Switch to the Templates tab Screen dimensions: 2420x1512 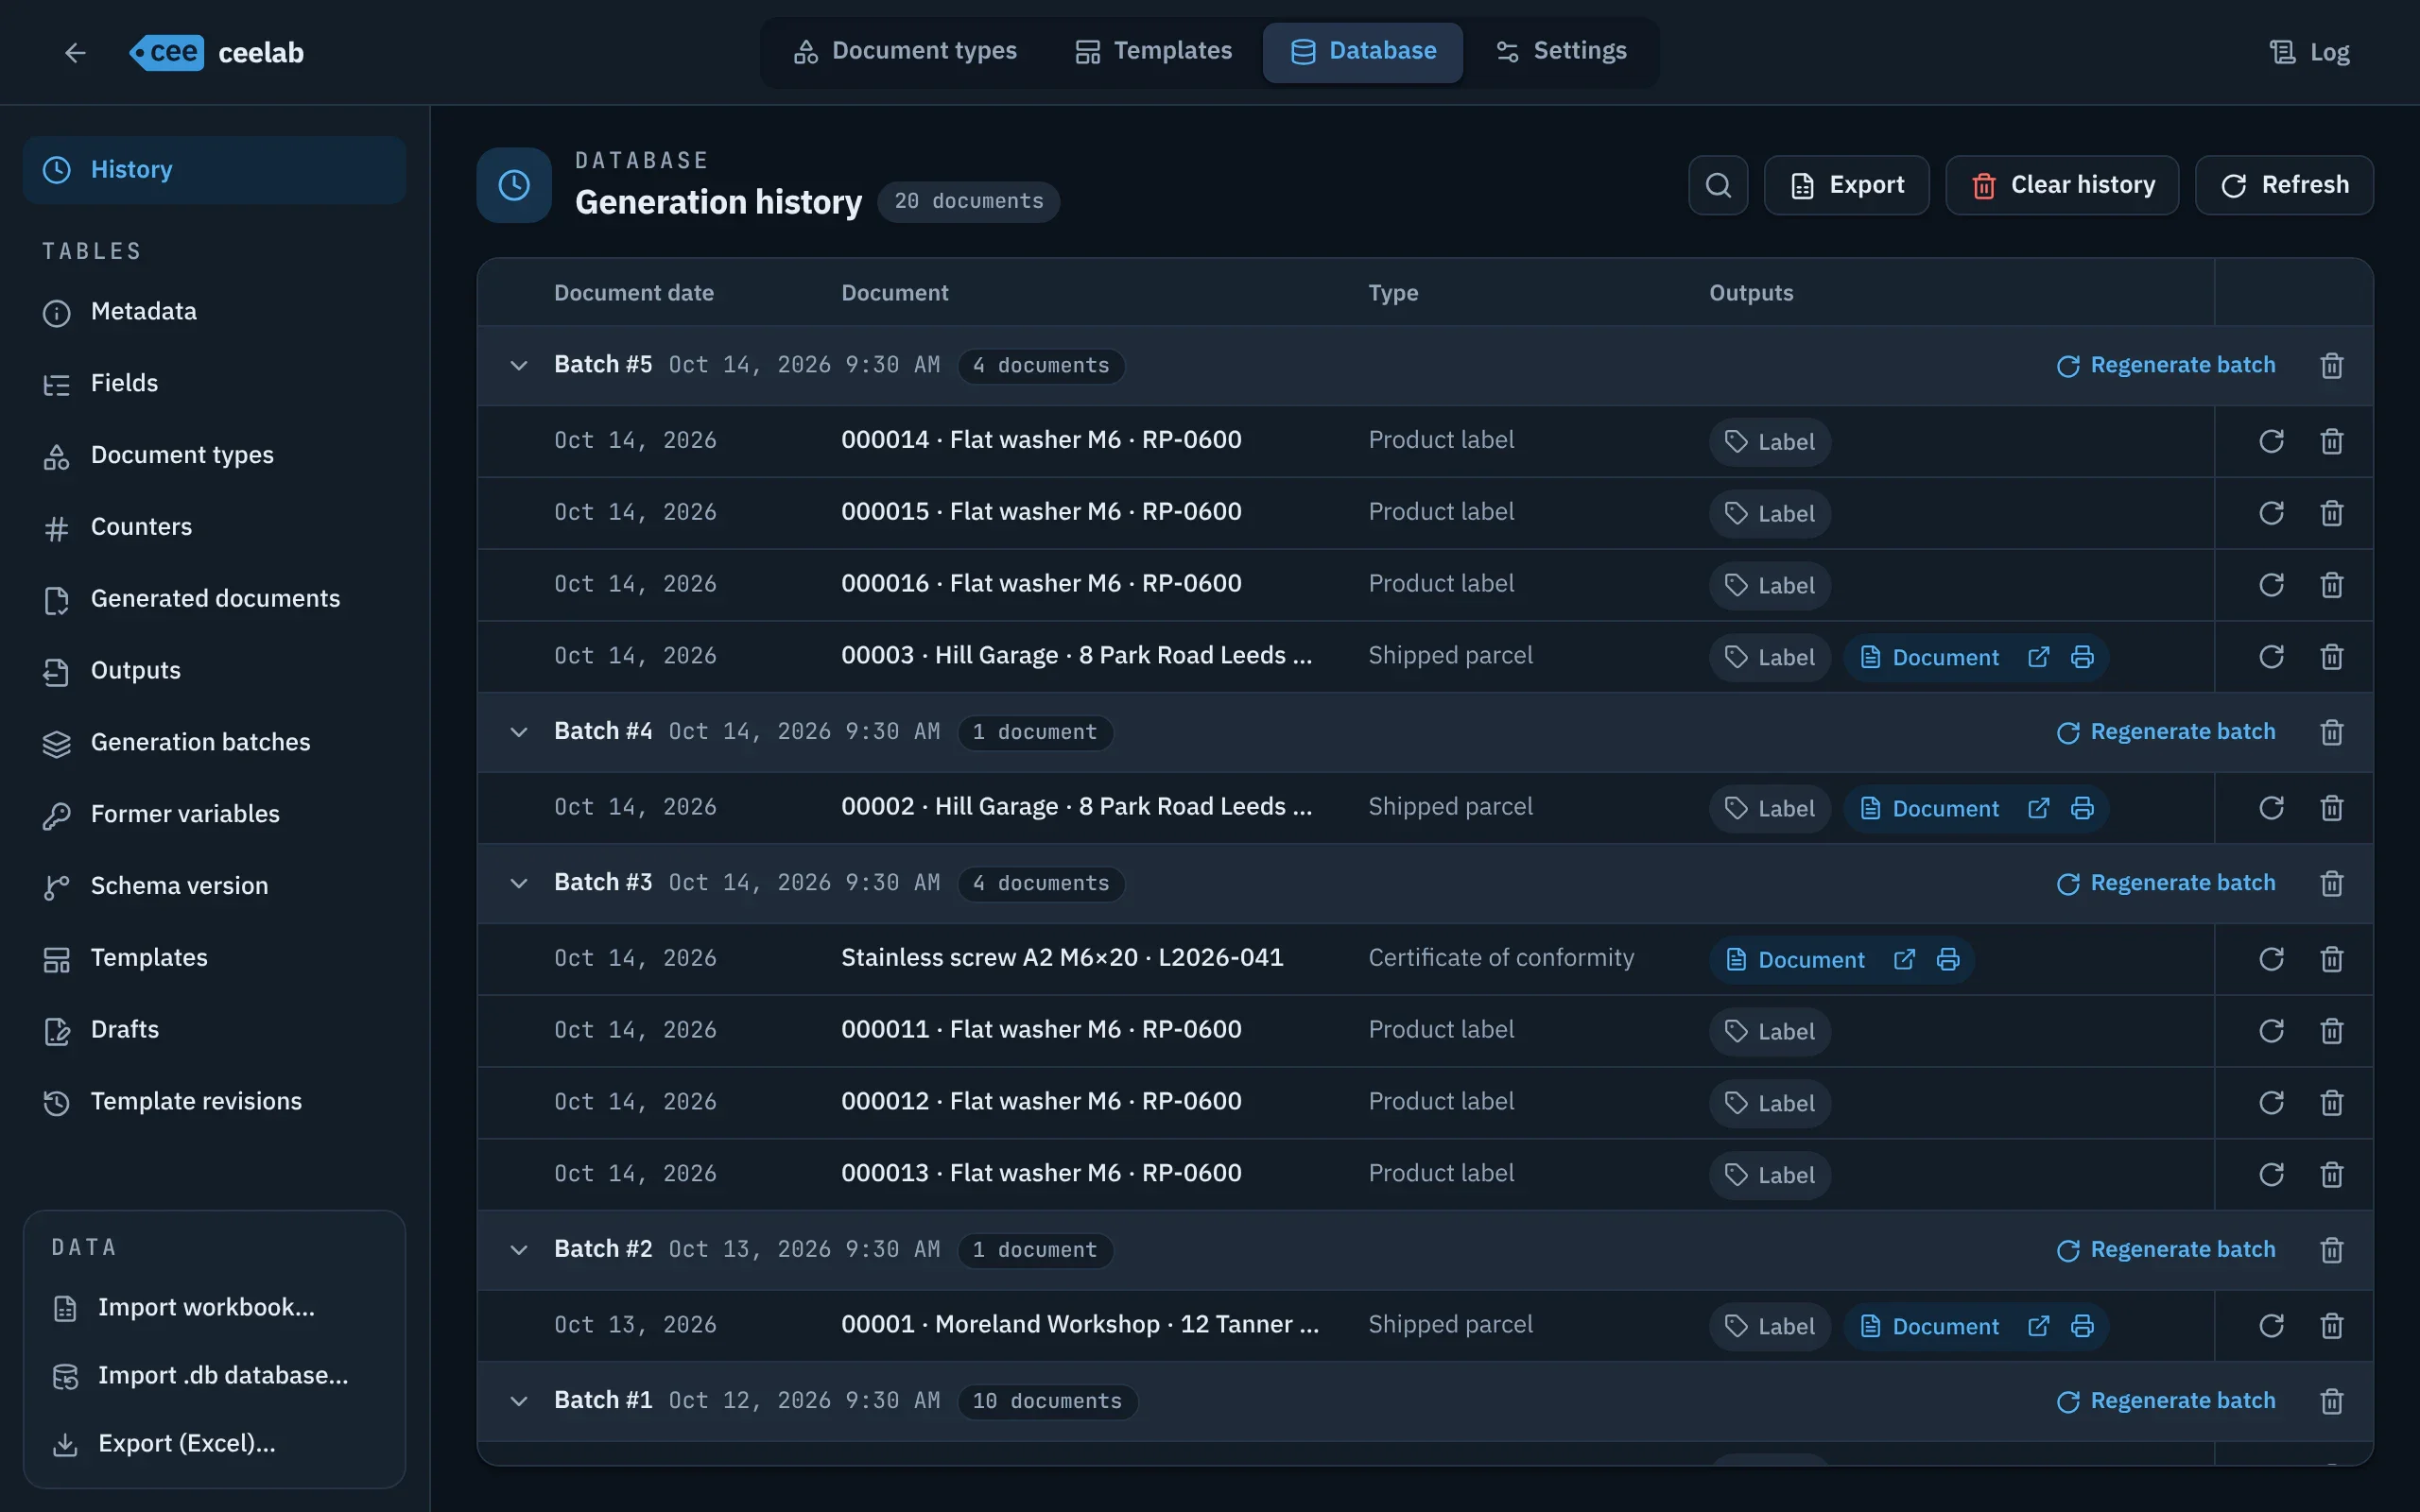(1153, 51)
